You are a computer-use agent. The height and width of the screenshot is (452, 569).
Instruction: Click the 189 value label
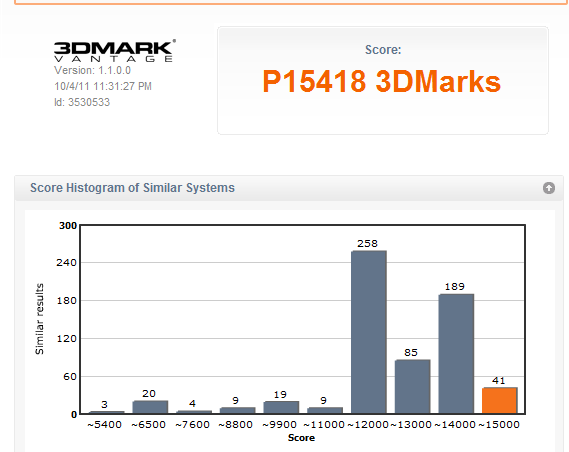455,287
